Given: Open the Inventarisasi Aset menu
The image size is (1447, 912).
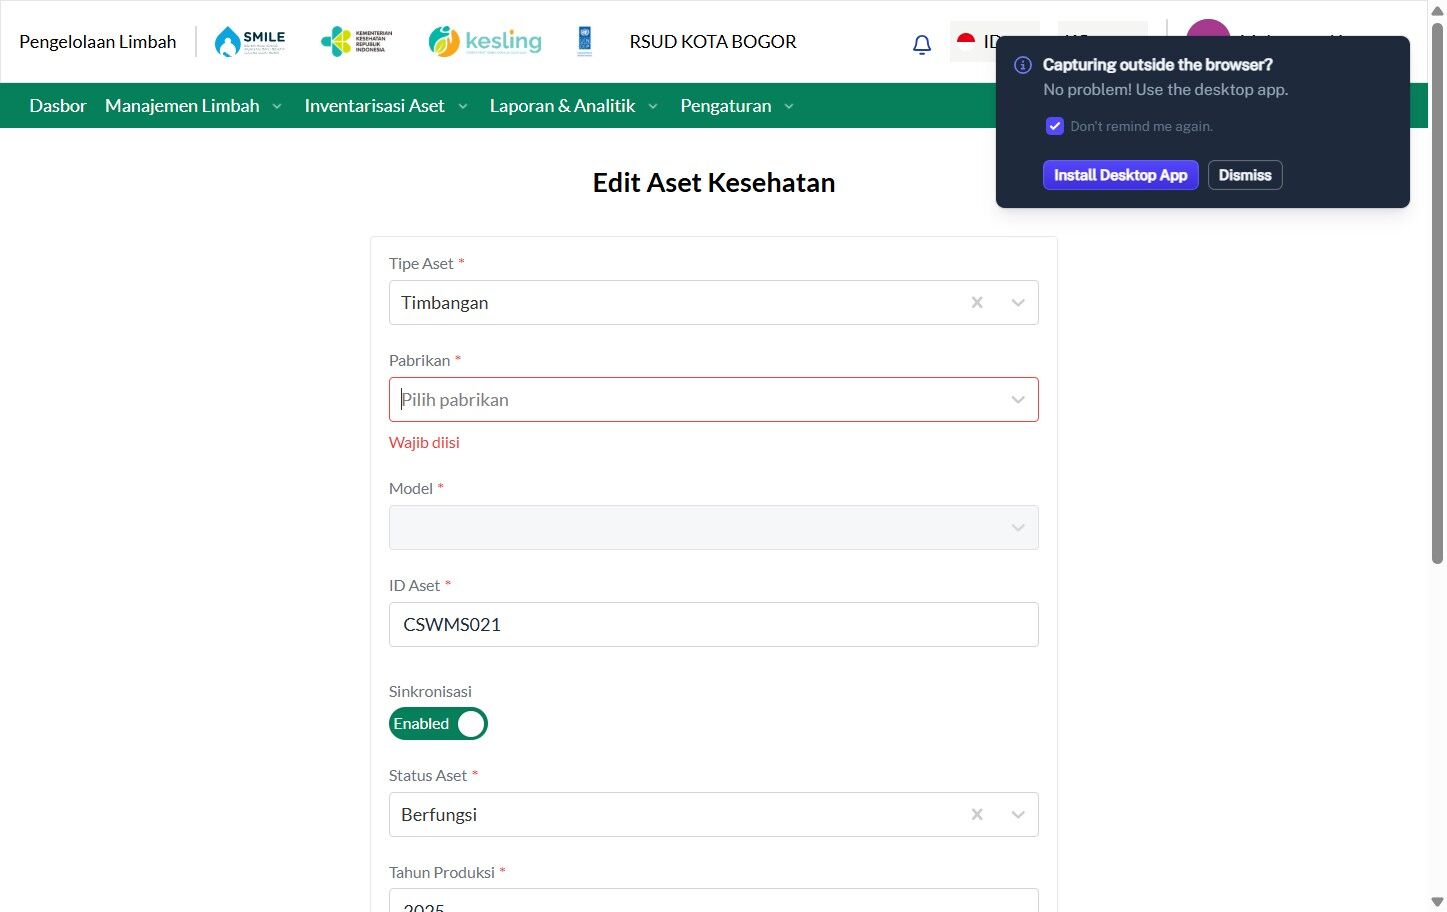Looking at the screenshot, I should coord(386,106).
